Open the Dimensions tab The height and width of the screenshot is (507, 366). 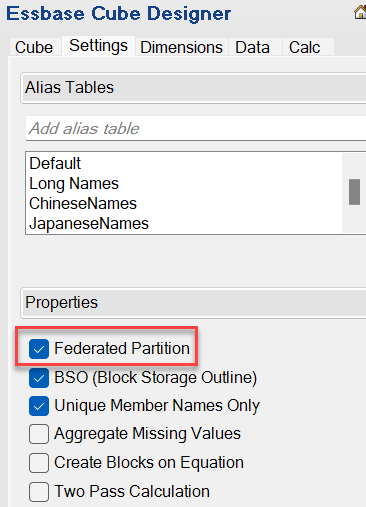[x=181, y=47]
